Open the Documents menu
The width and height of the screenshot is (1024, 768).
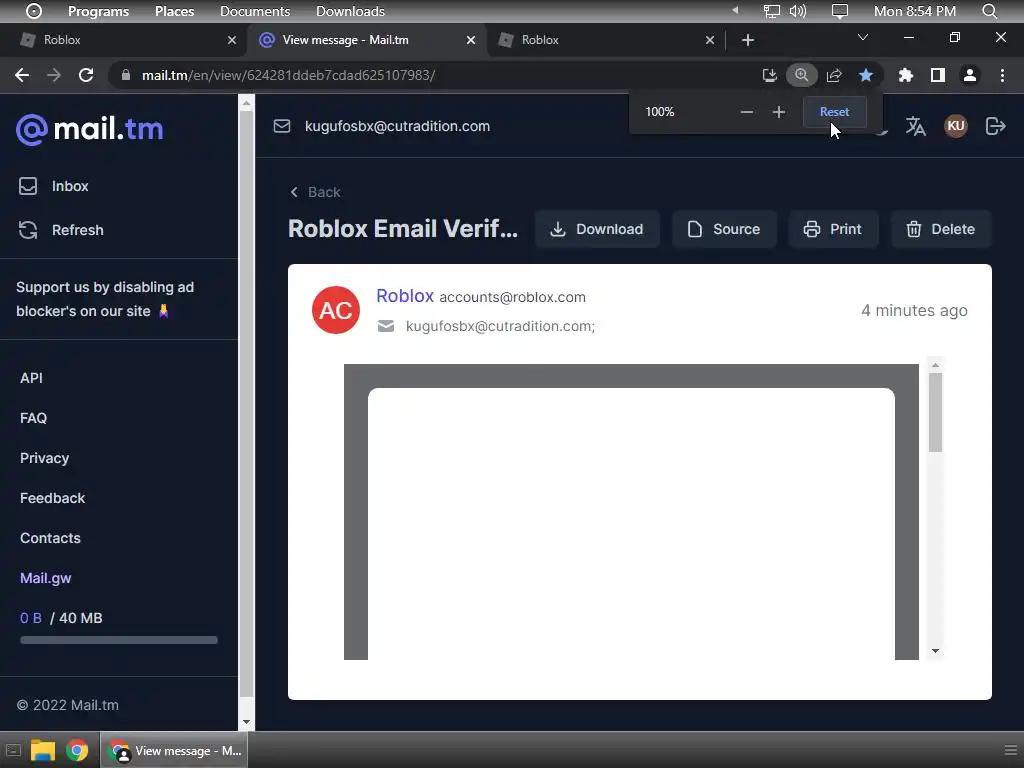(255, 11)
